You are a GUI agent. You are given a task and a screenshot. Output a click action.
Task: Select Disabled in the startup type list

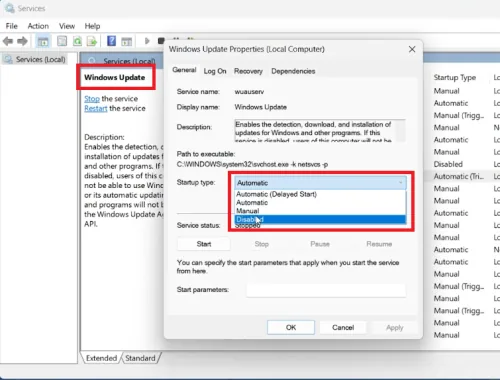click(320, 219)
